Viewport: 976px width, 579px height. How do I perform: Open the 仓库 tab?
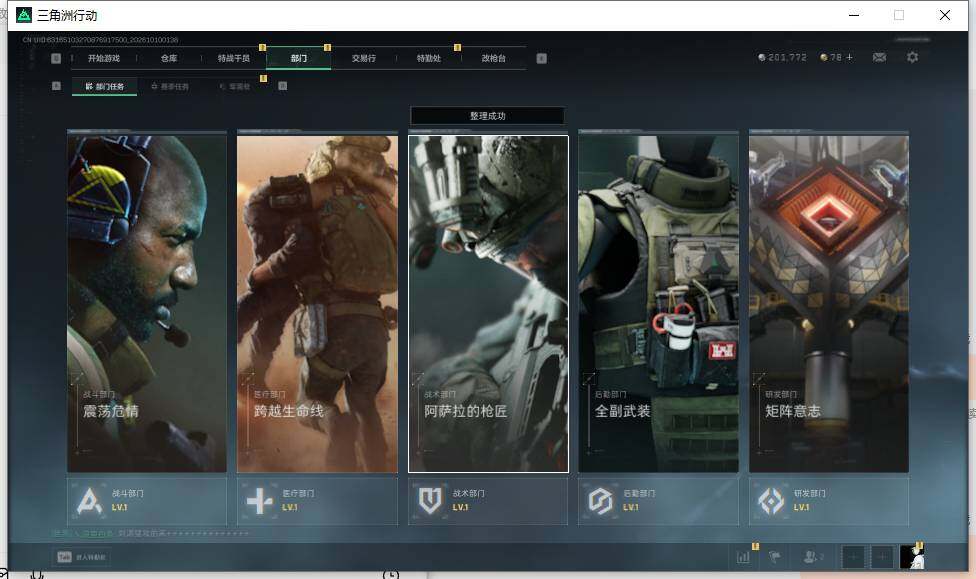point(169,58)
